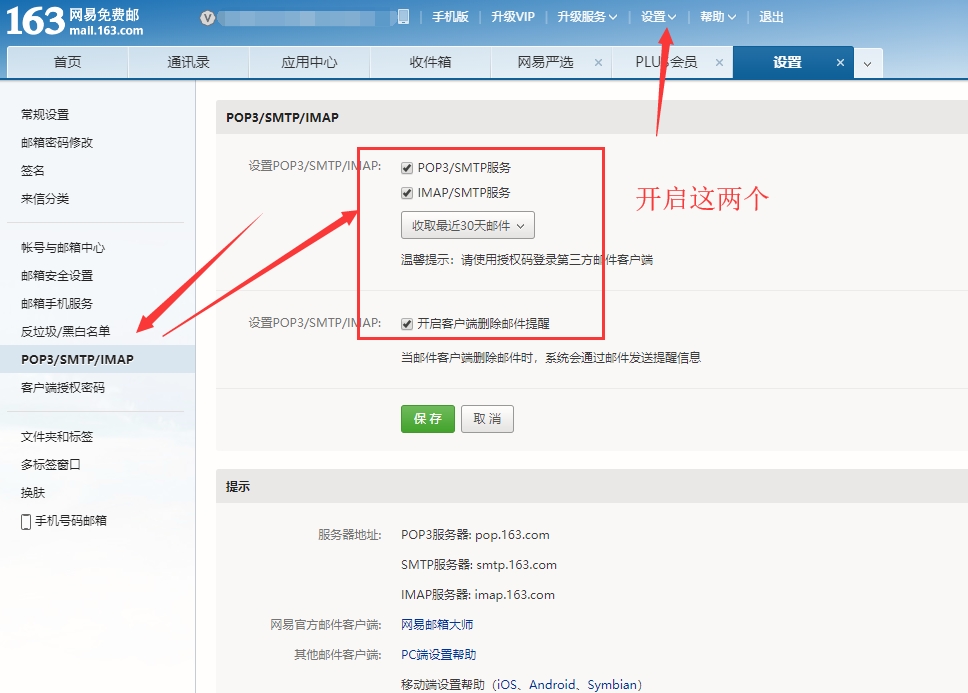Close the 网易严选 tab
968x693 pixels.
[598, 62]
